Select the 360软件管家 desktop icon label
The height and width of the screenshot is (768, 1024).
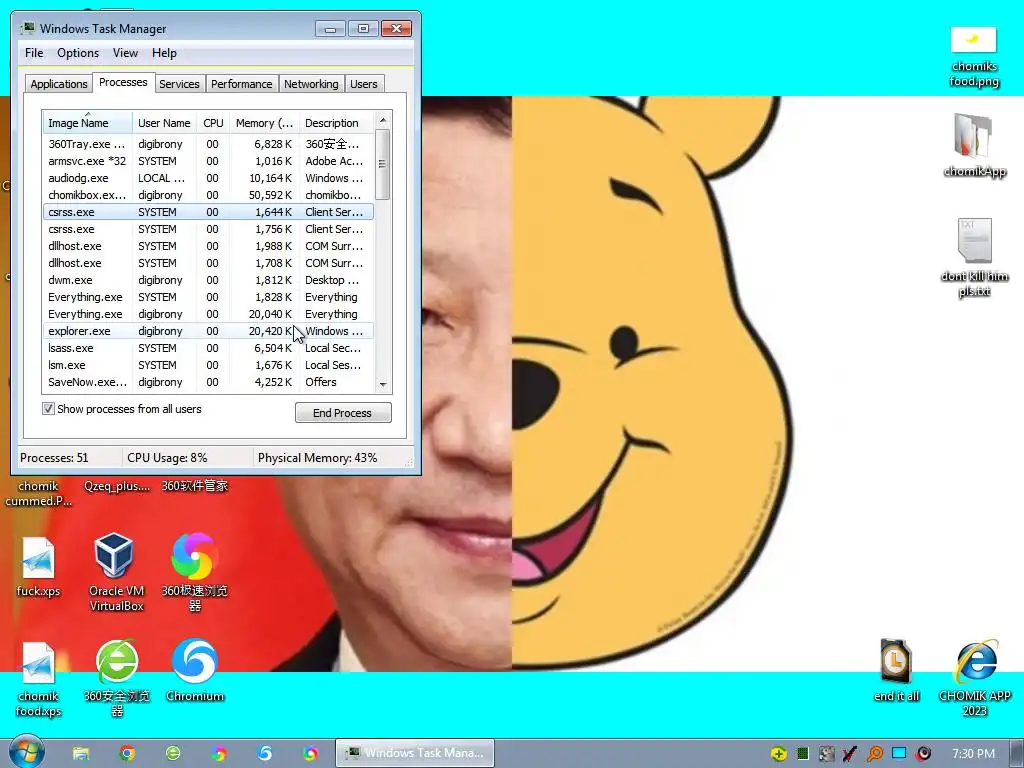[x=195, y=485]
